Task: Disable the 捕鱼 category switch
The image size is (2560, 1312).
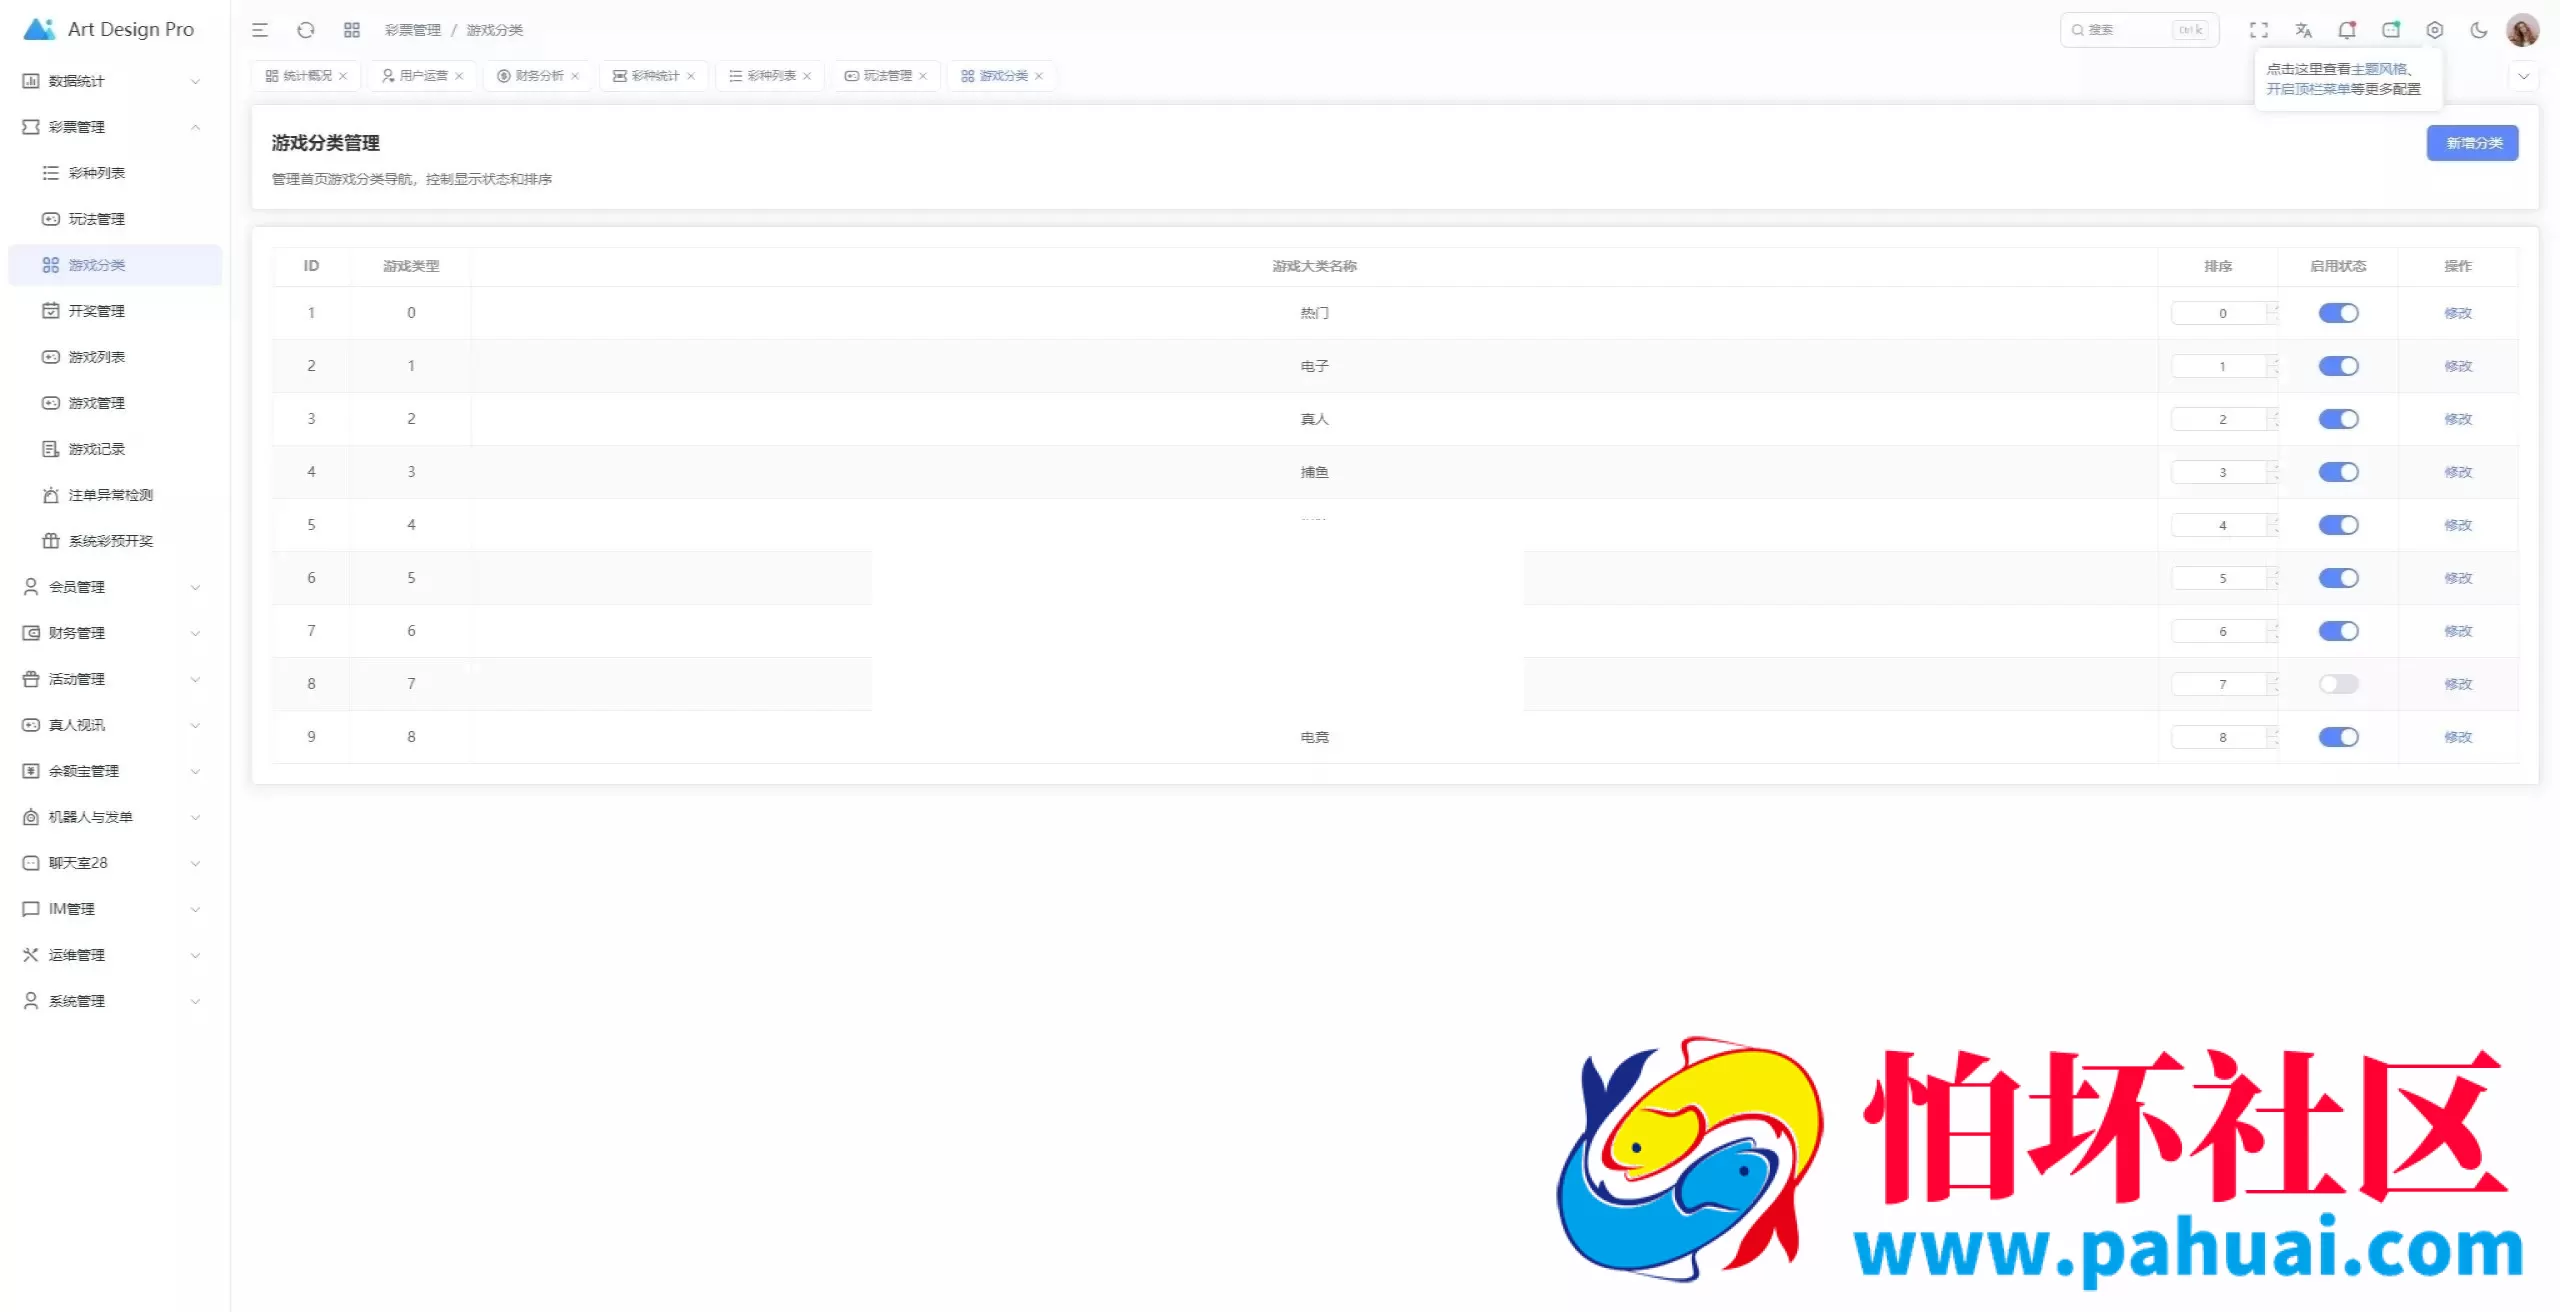Action: coord(2338,472)
